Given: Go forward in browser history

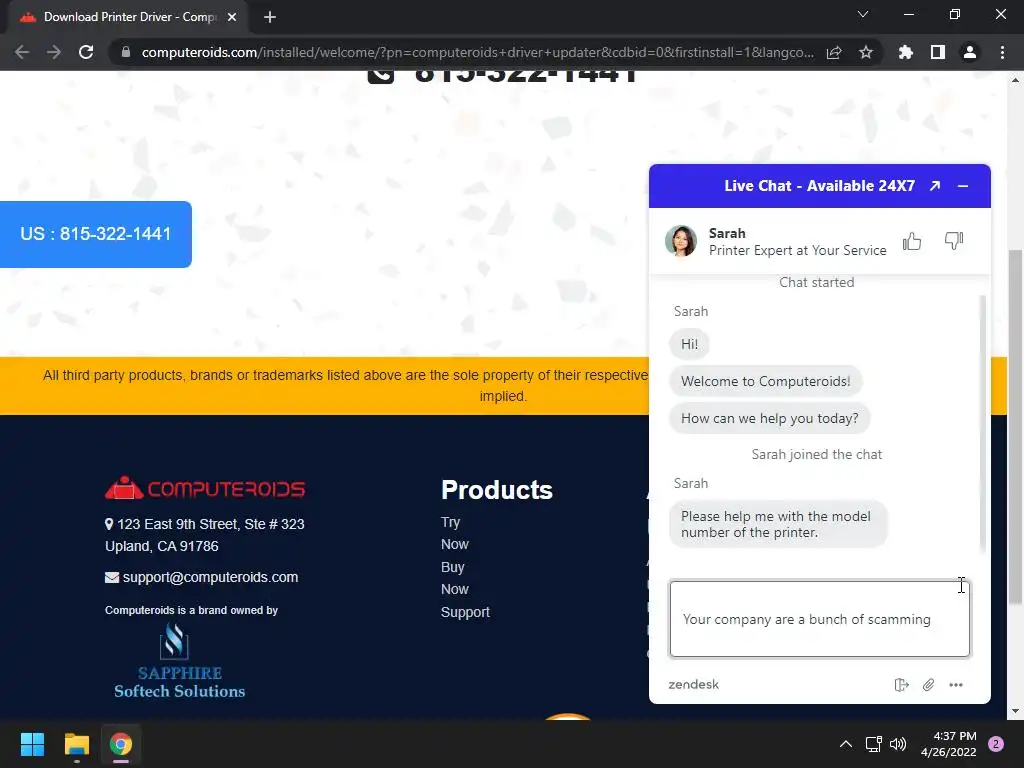Looking at the screenshot, I should (x=54, y=52).
